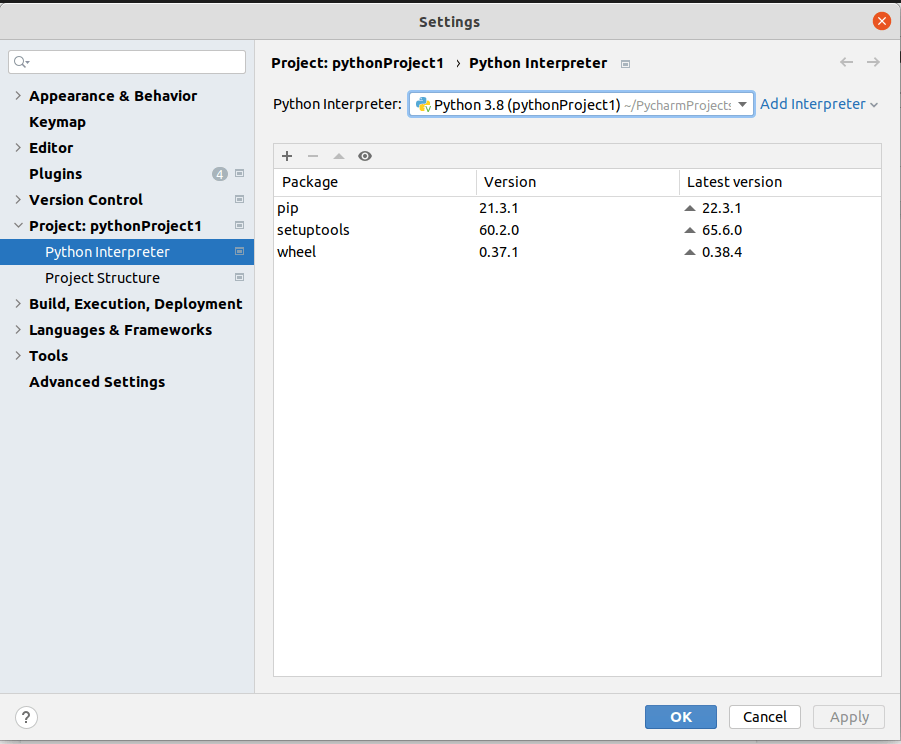901x744 pixels.
Task: Collapse the Project: pythonProject1 tree node
Action: [x=18, y=226]
